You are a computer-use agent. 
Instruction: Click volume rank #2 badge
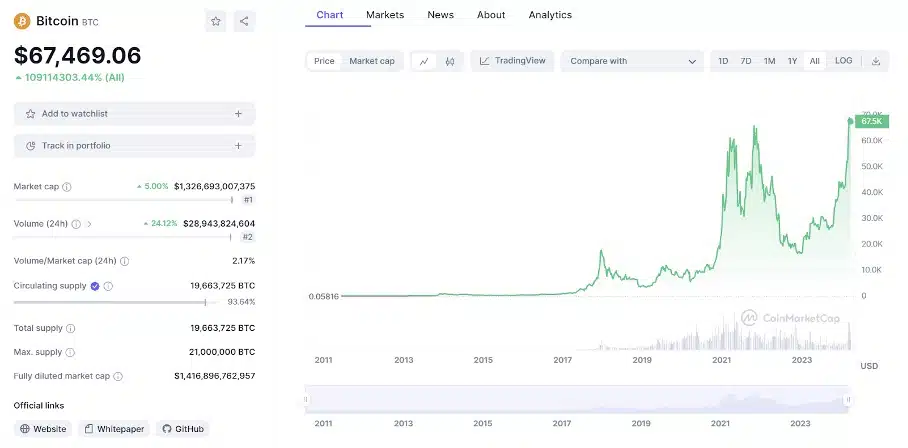[x=248, y=237]
